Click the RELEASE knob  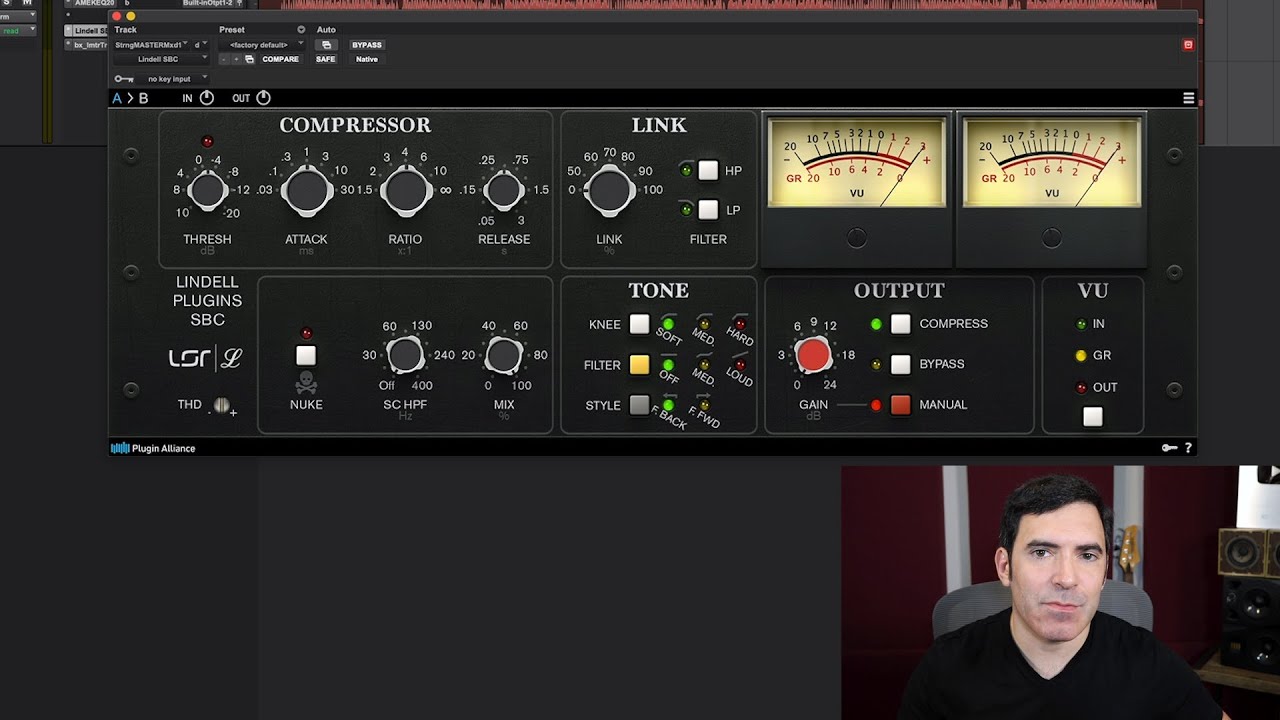coord(504,191)
